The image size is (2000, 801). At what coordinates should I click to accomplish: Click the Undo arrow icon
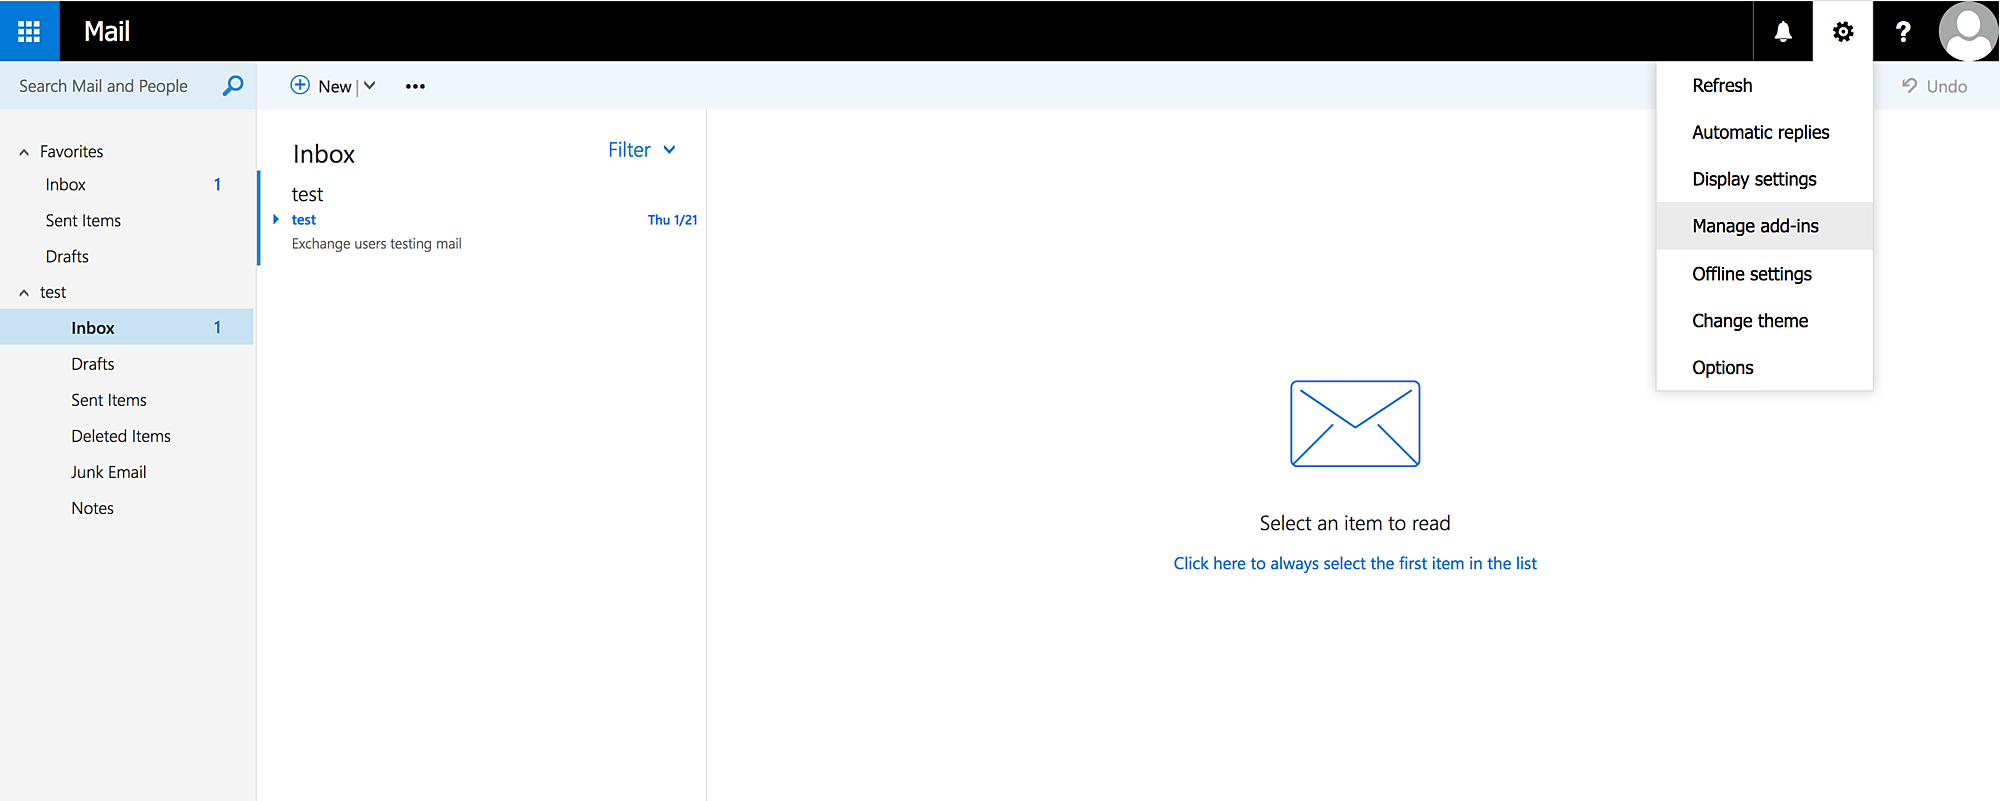pos(1910,86)
